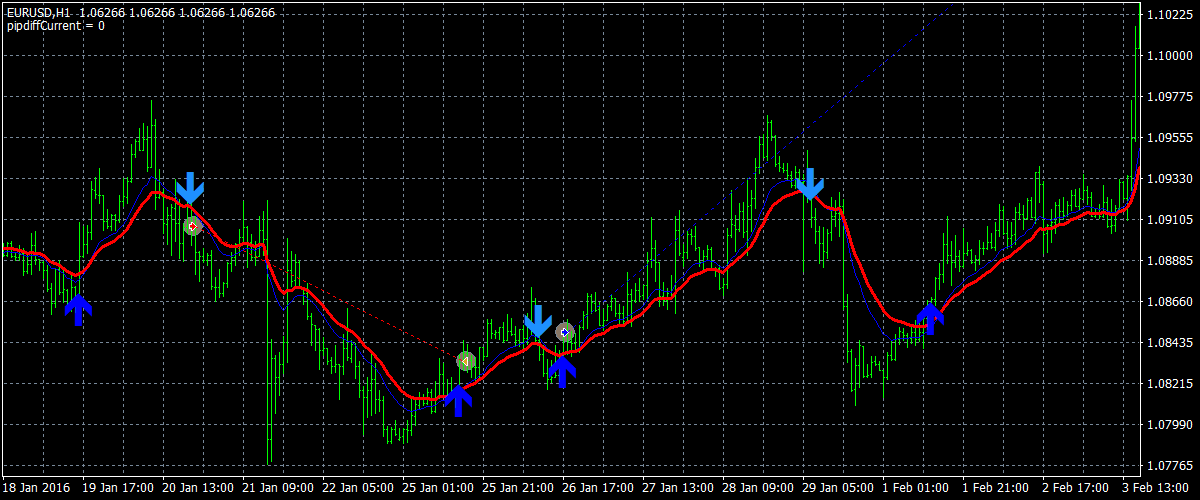Click the 19 Jan 17:00 time label
1200x500 pixels.
tap(118, 489)
